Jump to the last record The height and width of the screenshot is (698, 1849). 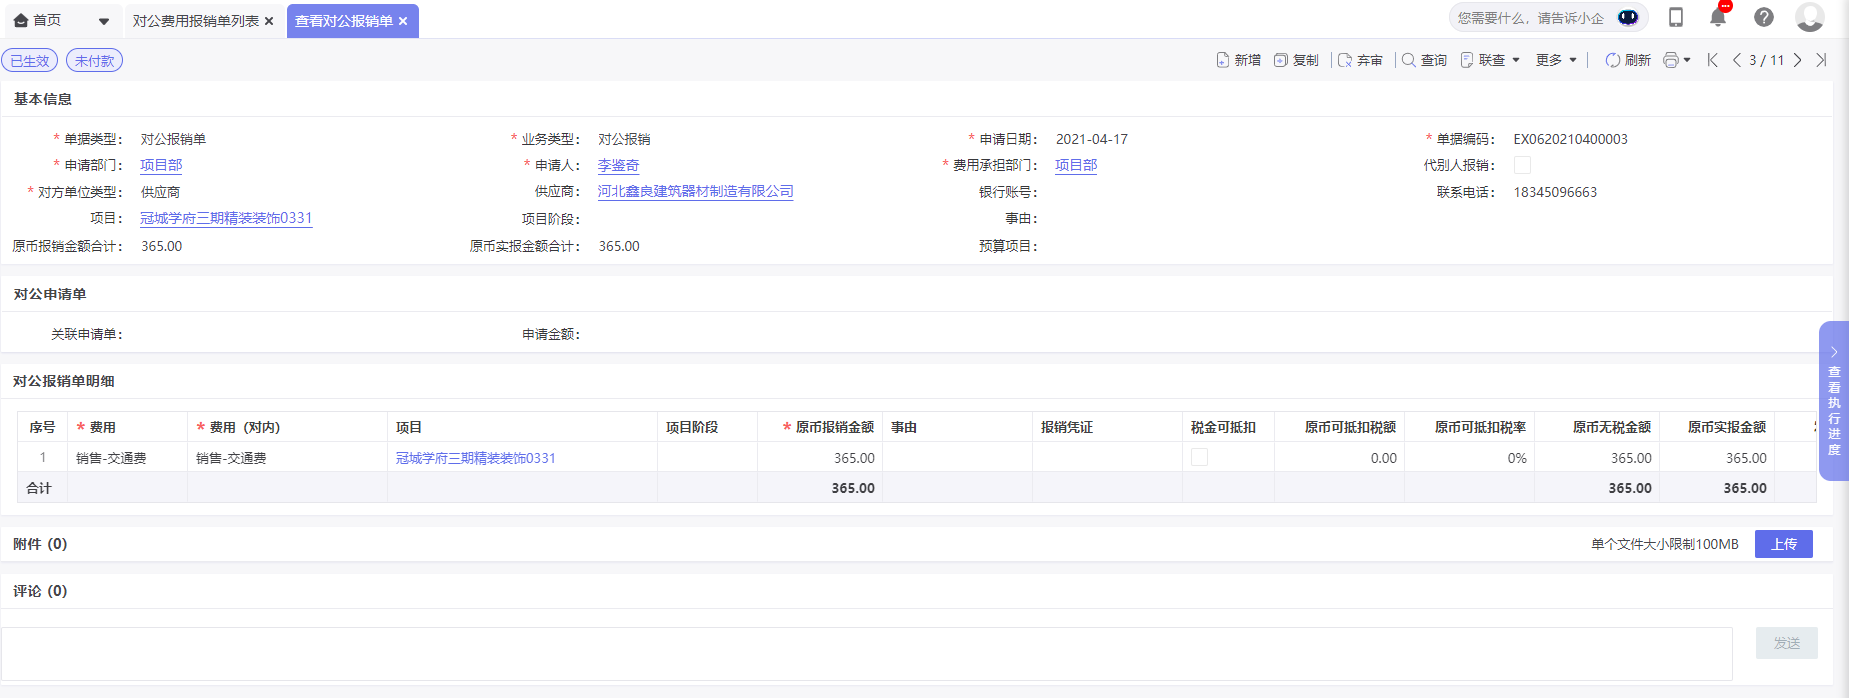[1821, 60]
